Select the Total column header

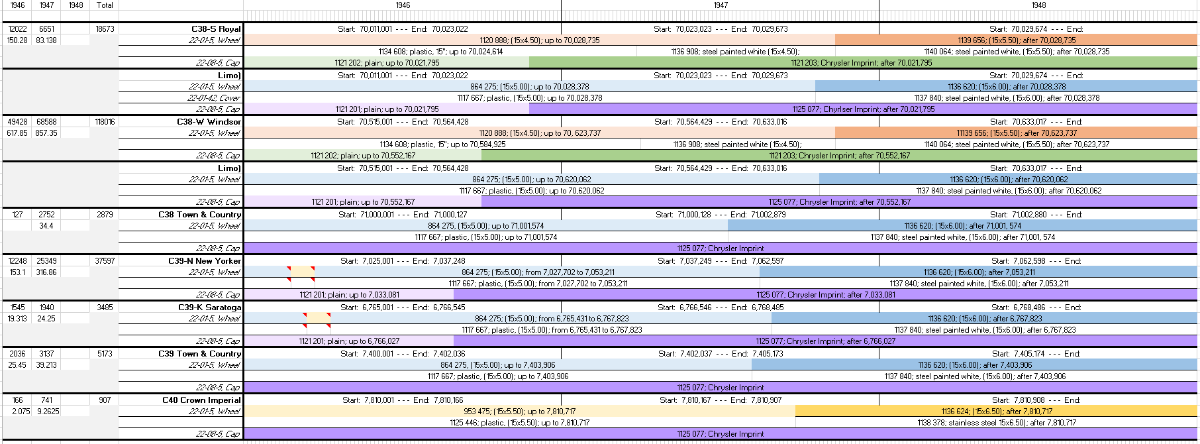[106, 6]
